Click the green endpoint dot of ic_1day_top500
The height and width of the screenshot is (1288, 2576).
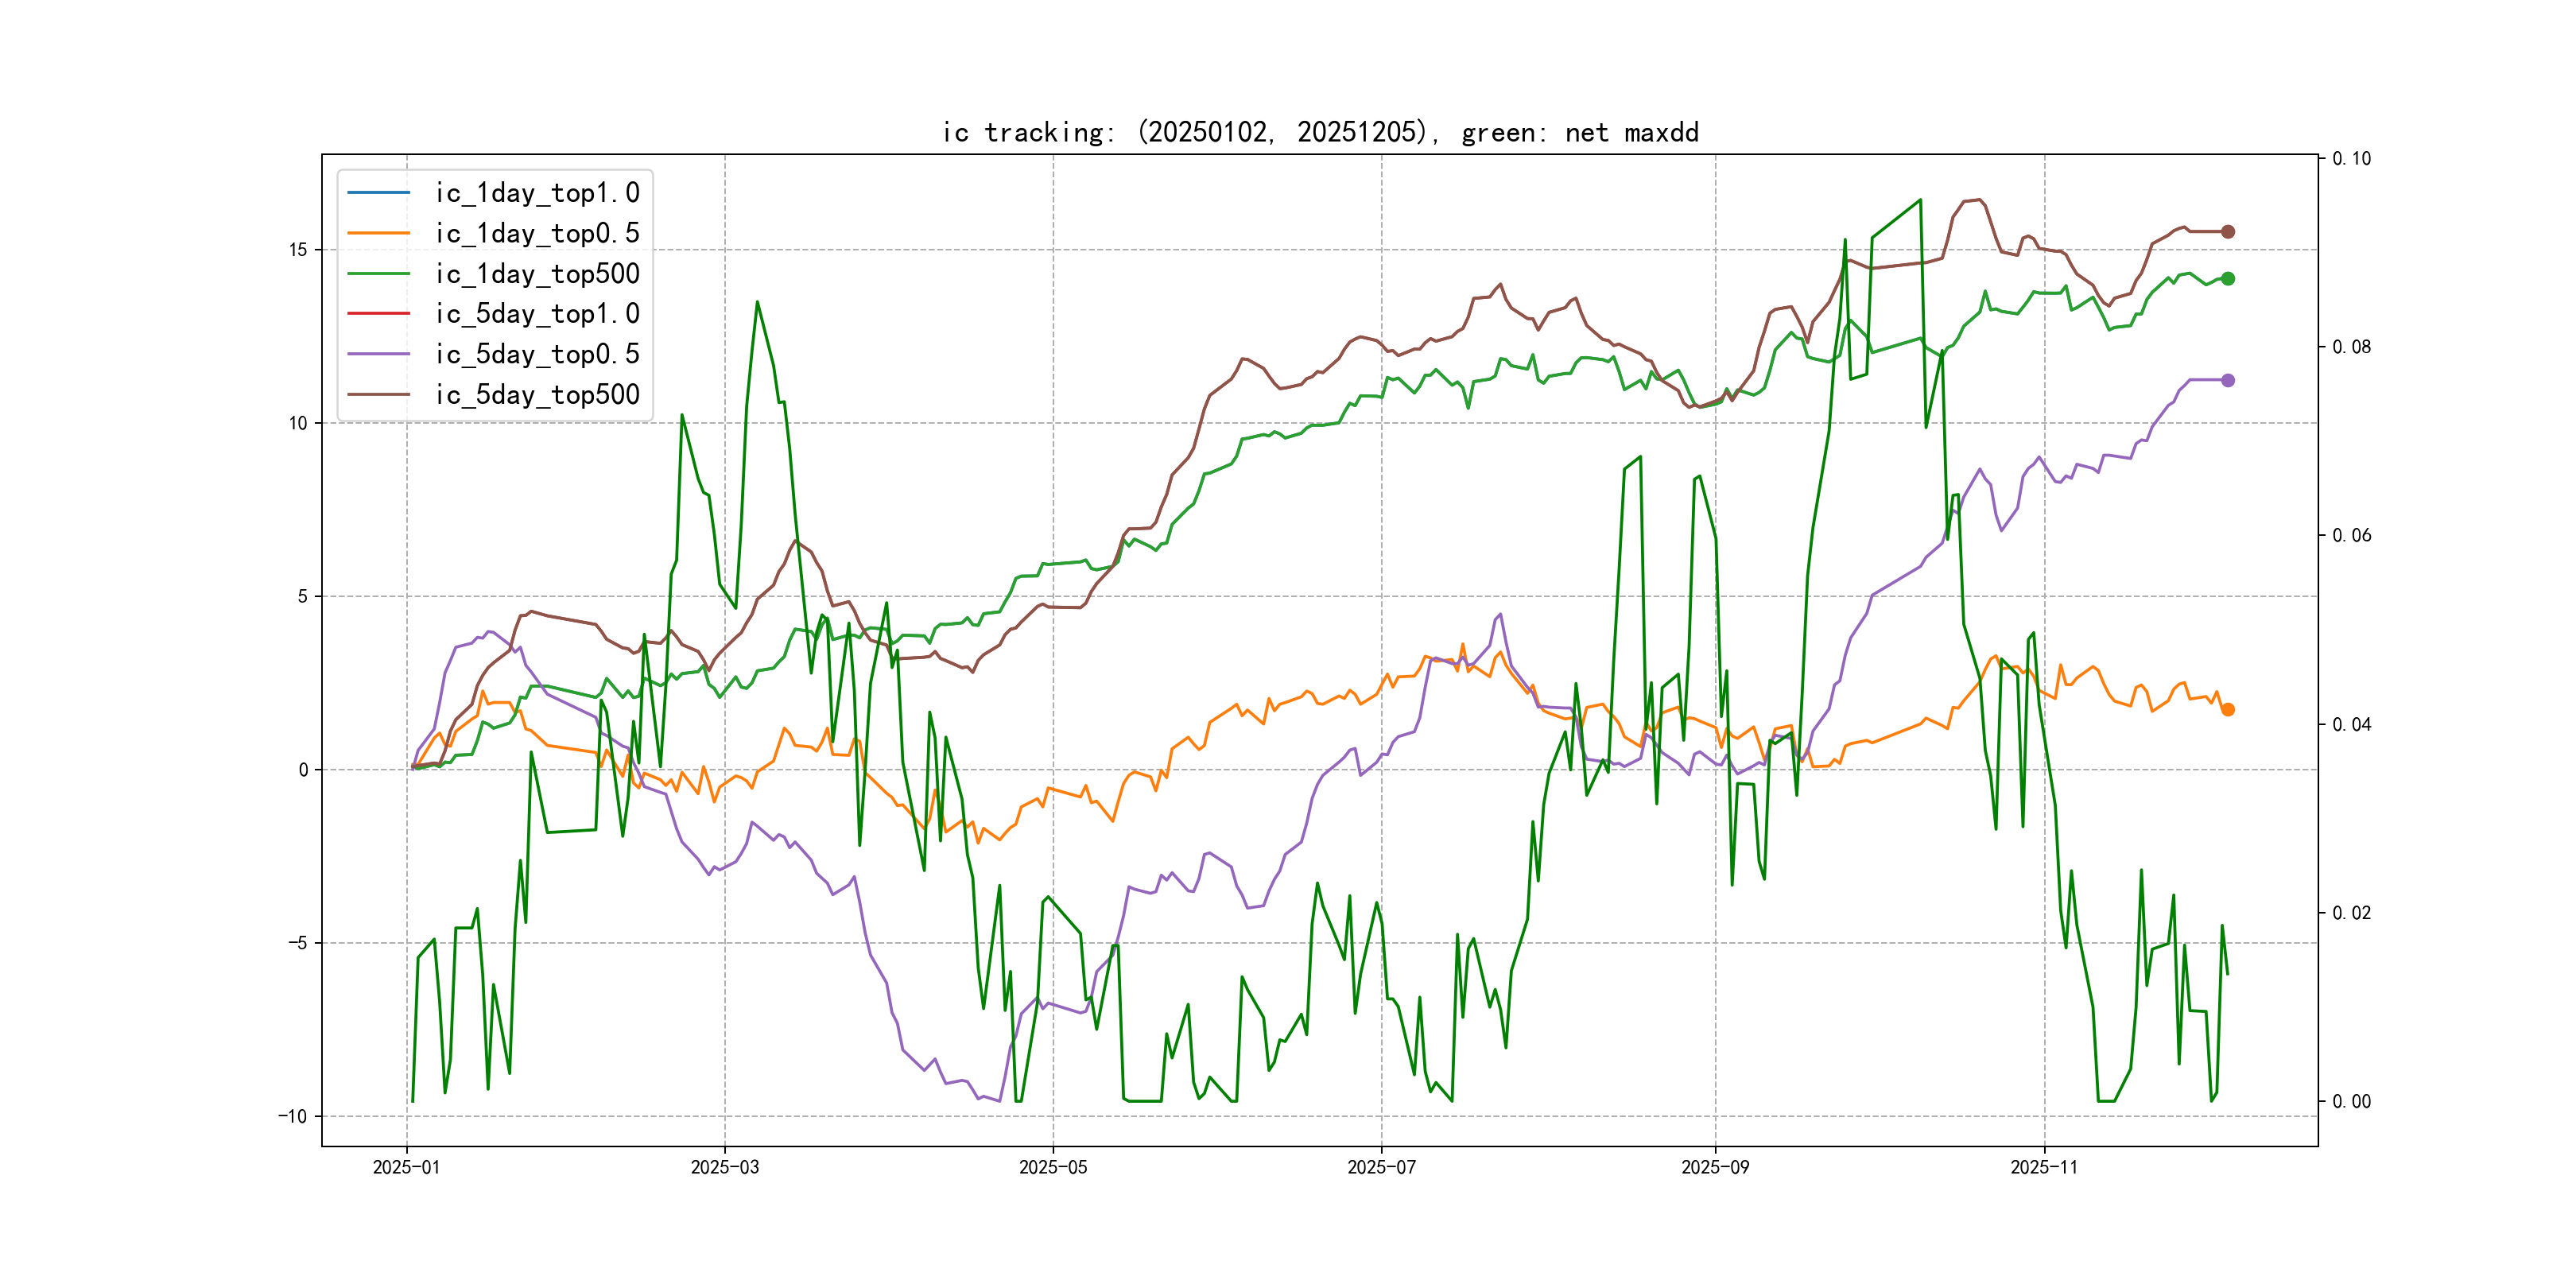click(x=2227, y=279)
